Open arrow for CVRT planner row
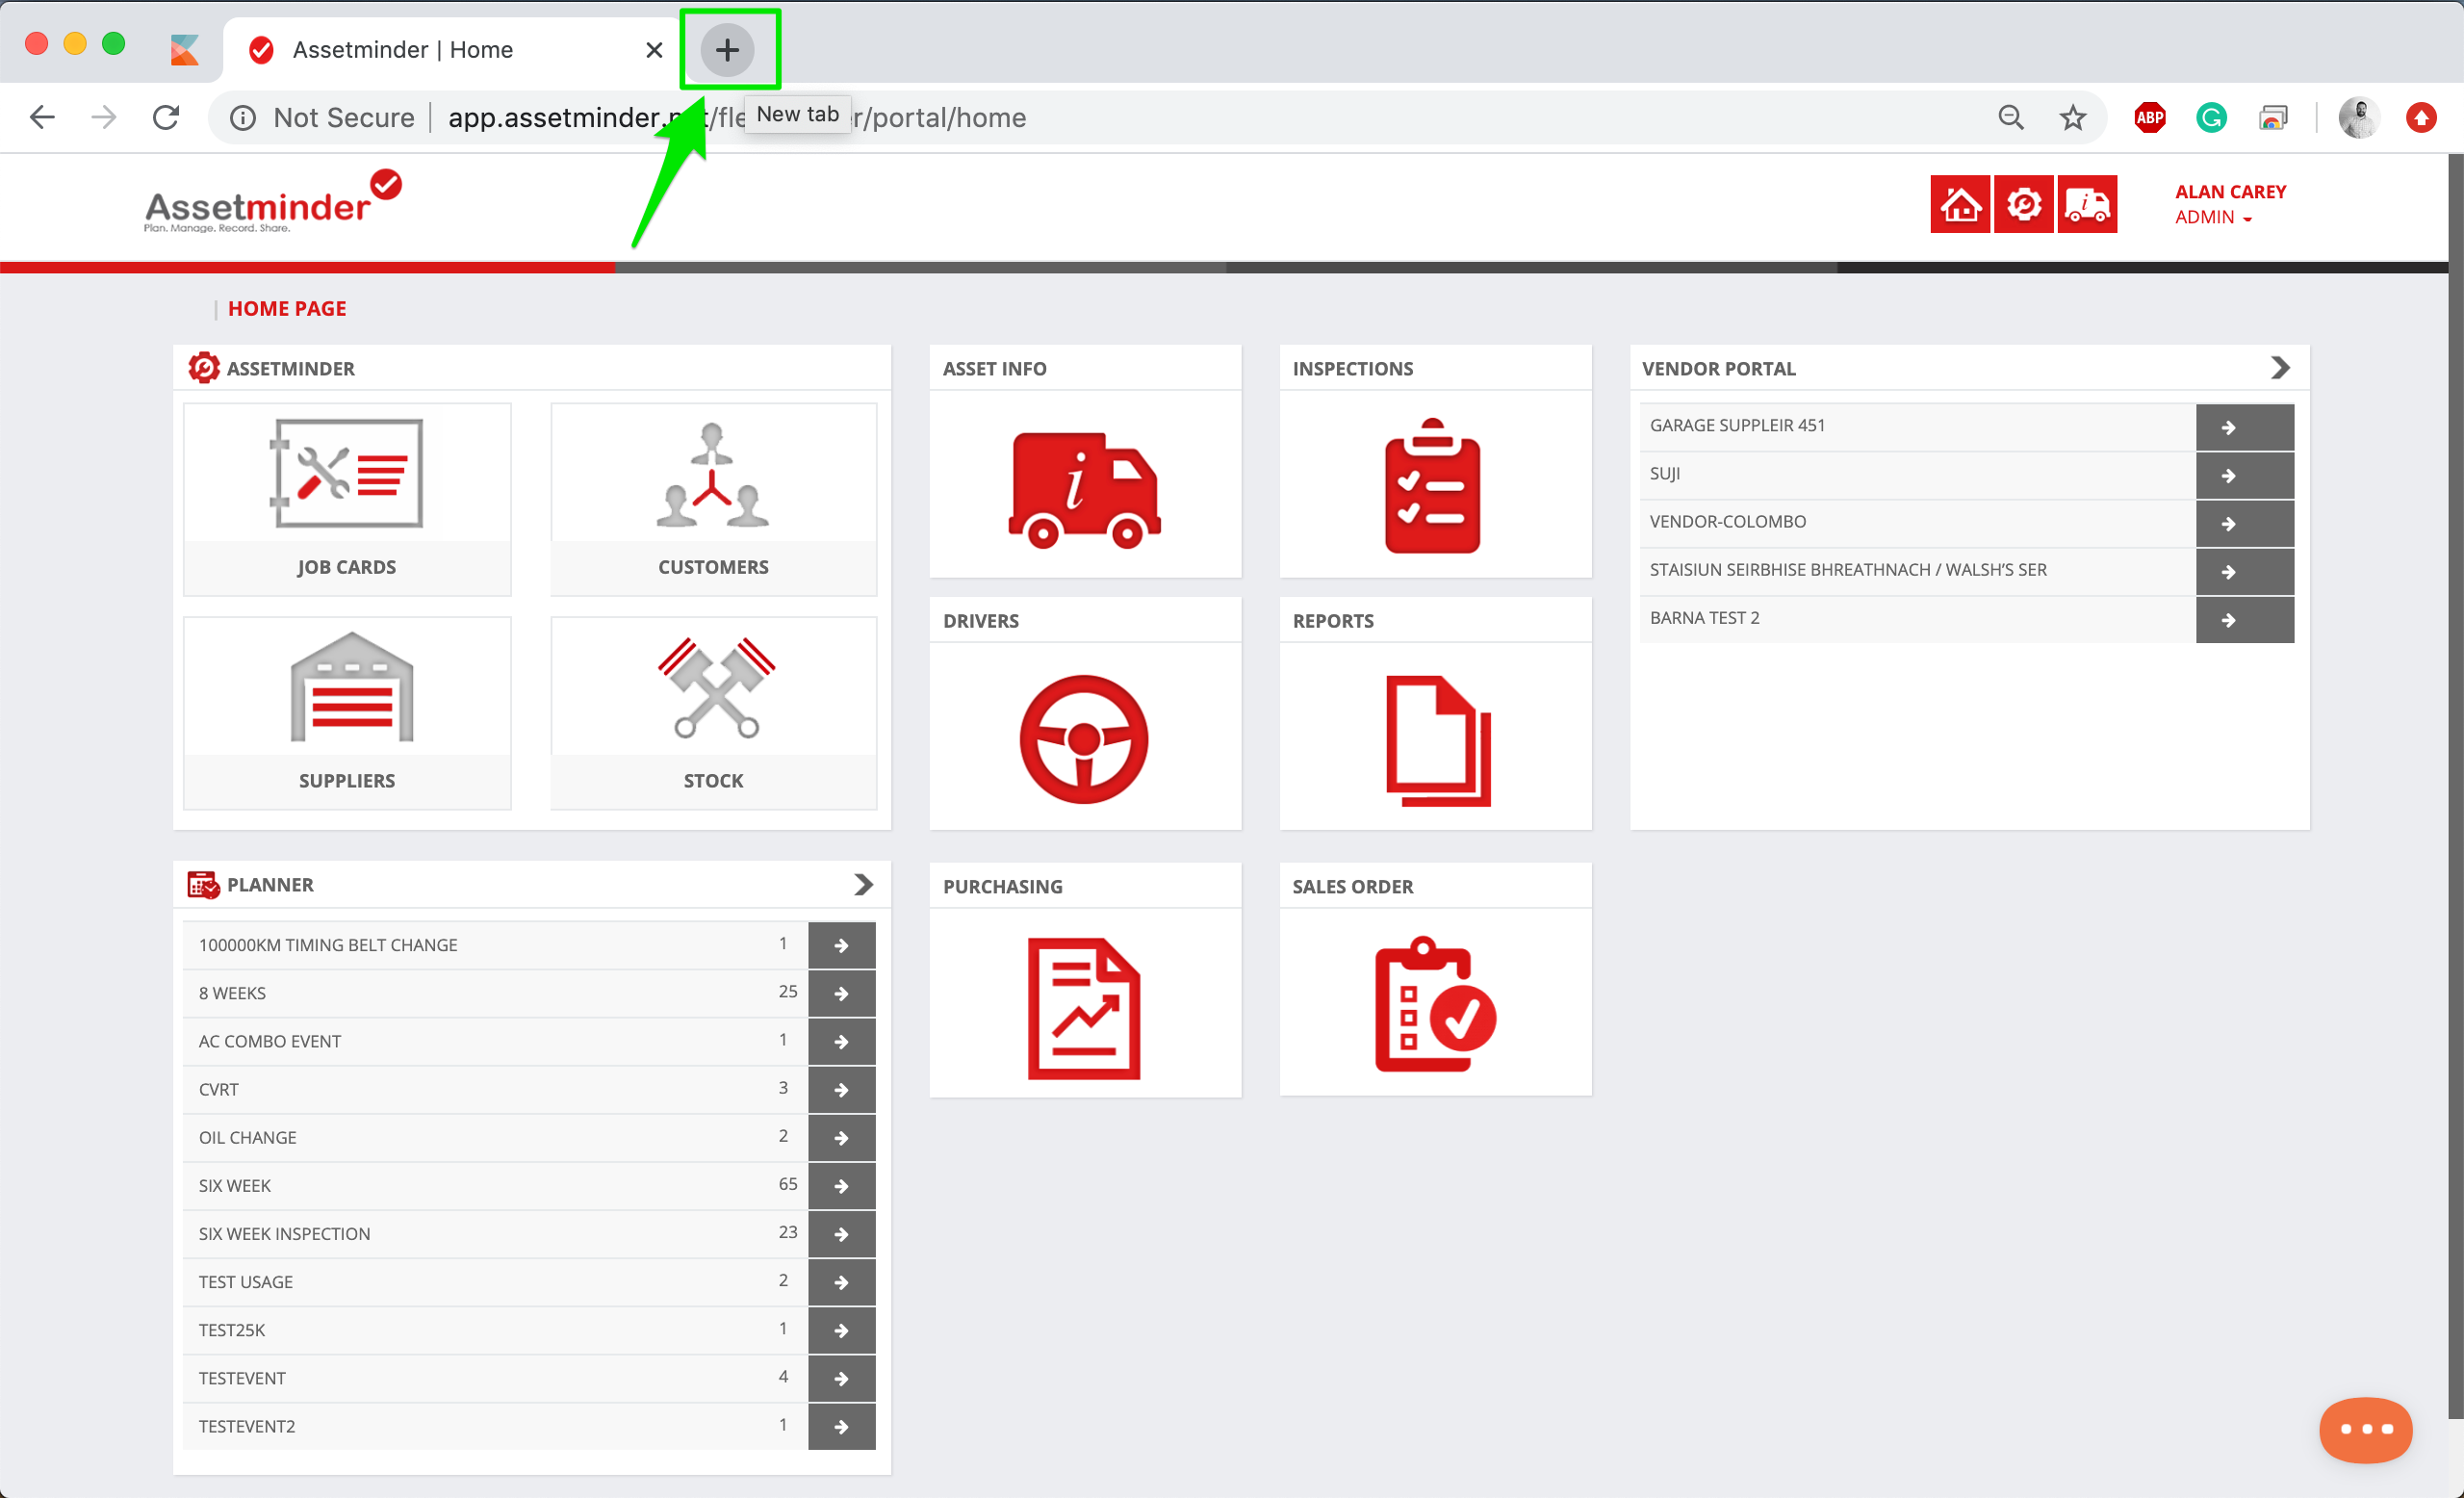The width and height of the screenshot is (2464, 1498). (x=841, y=1089)
